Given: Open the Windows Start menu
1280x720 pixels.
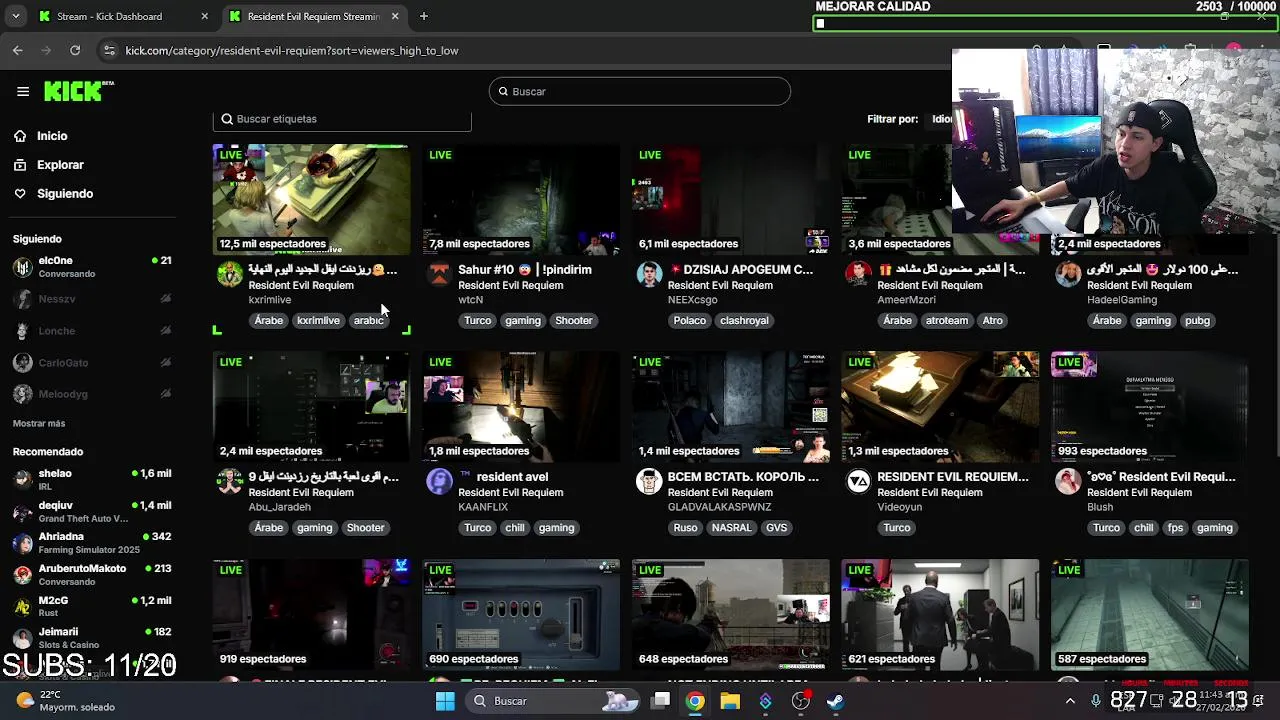Looking at the screenshot, I should point(445,701).
